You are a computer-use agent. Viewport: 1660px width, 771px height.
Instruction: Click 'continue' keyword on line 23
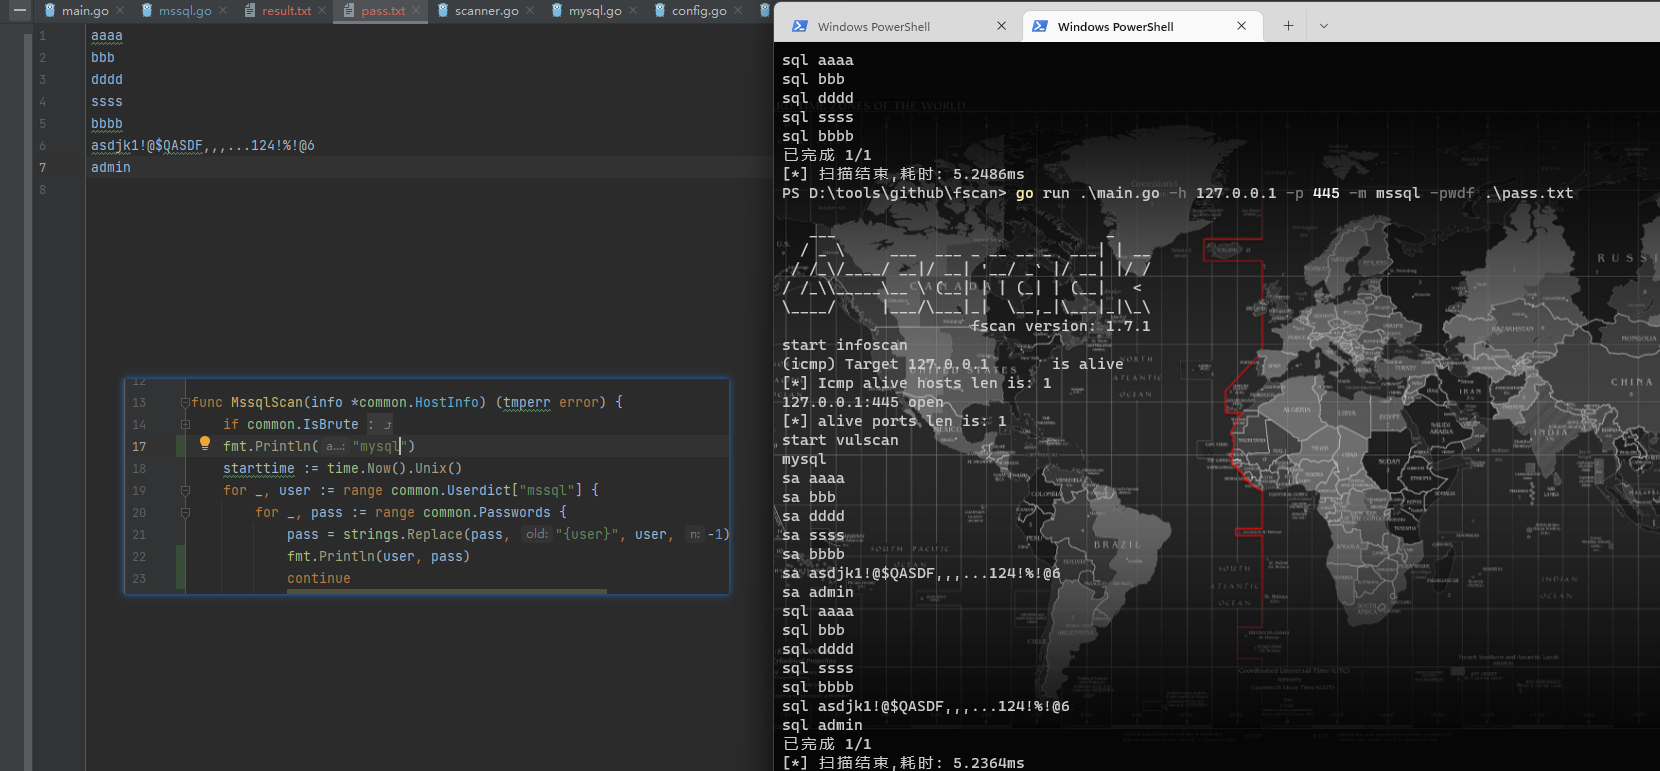[319, 579]
